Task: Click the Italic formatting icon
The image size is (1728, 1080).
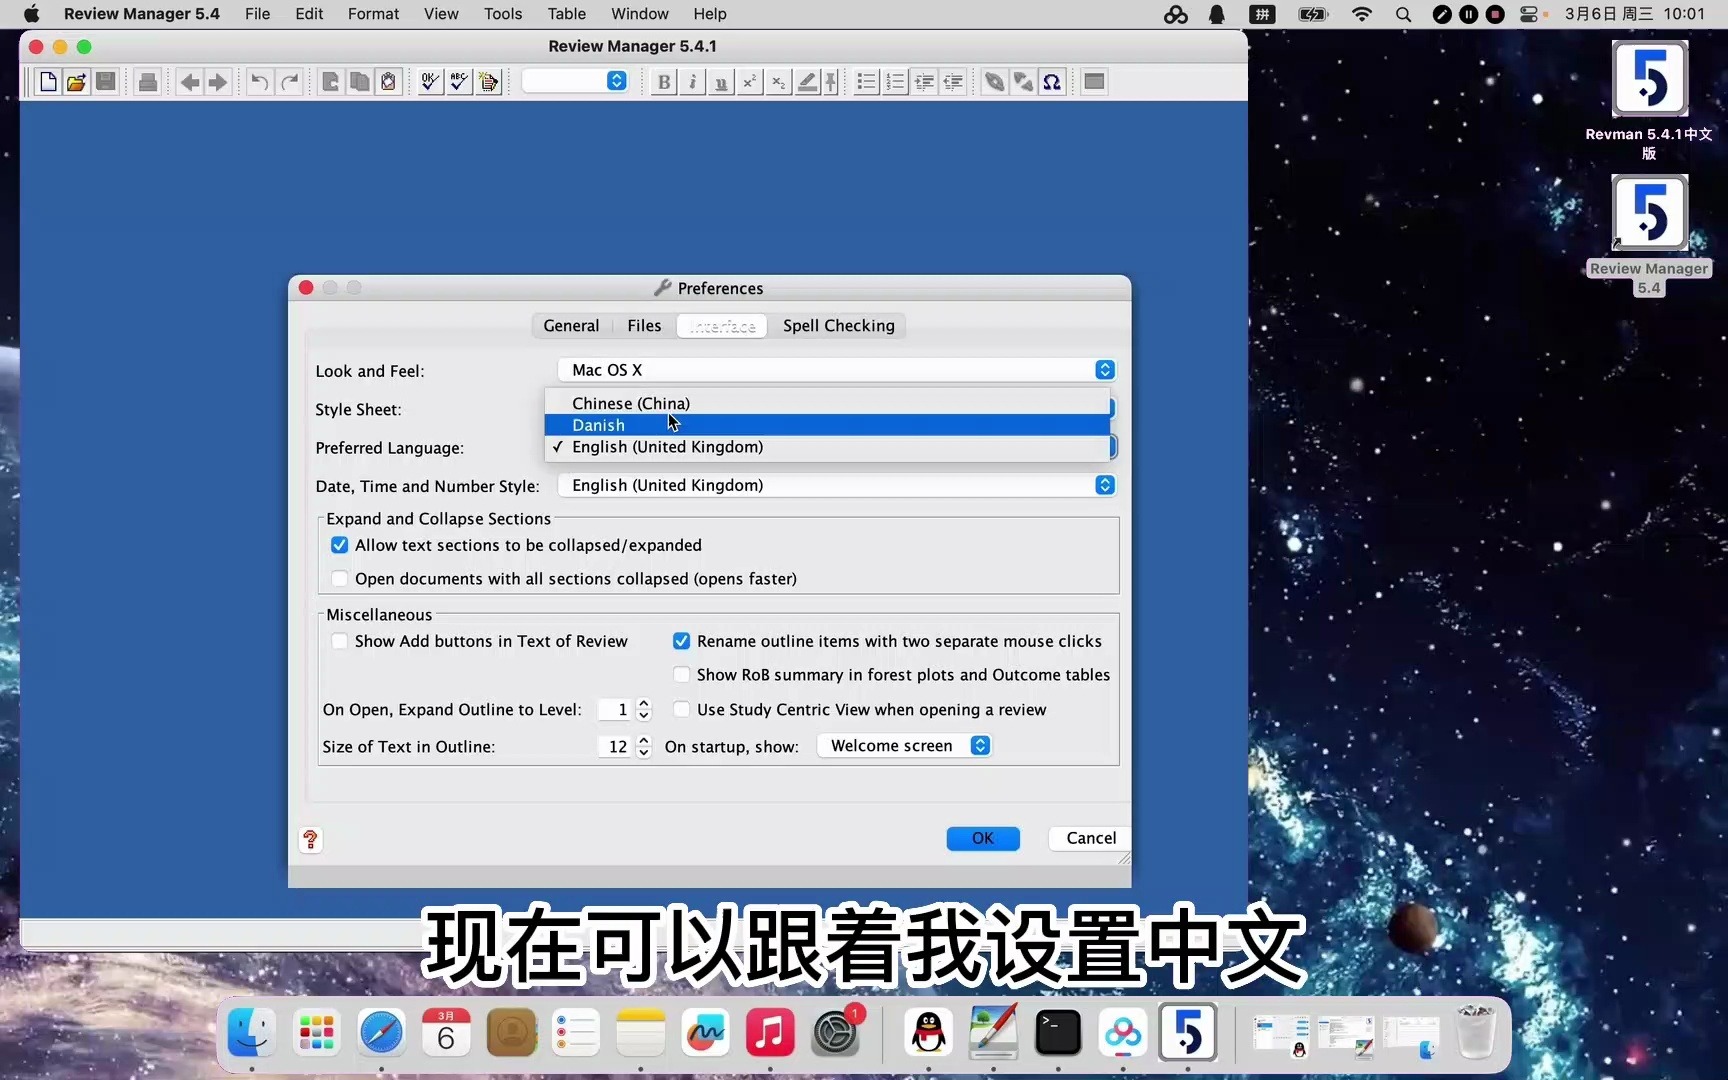Action: click(692, 82)
